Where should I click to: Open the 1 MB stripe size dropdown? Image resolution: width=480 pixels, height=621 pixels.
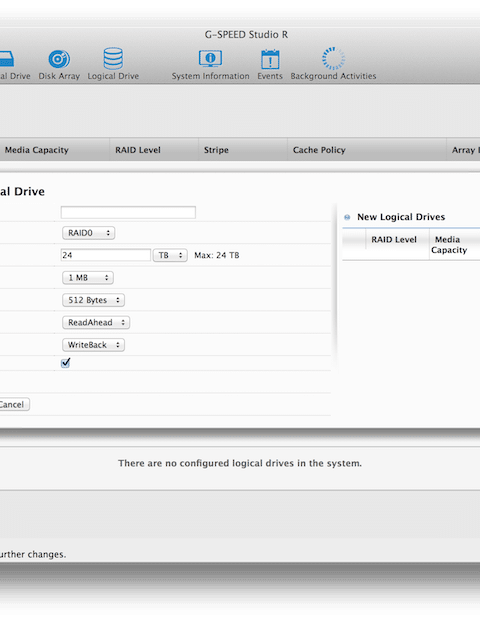coord(88,278)
